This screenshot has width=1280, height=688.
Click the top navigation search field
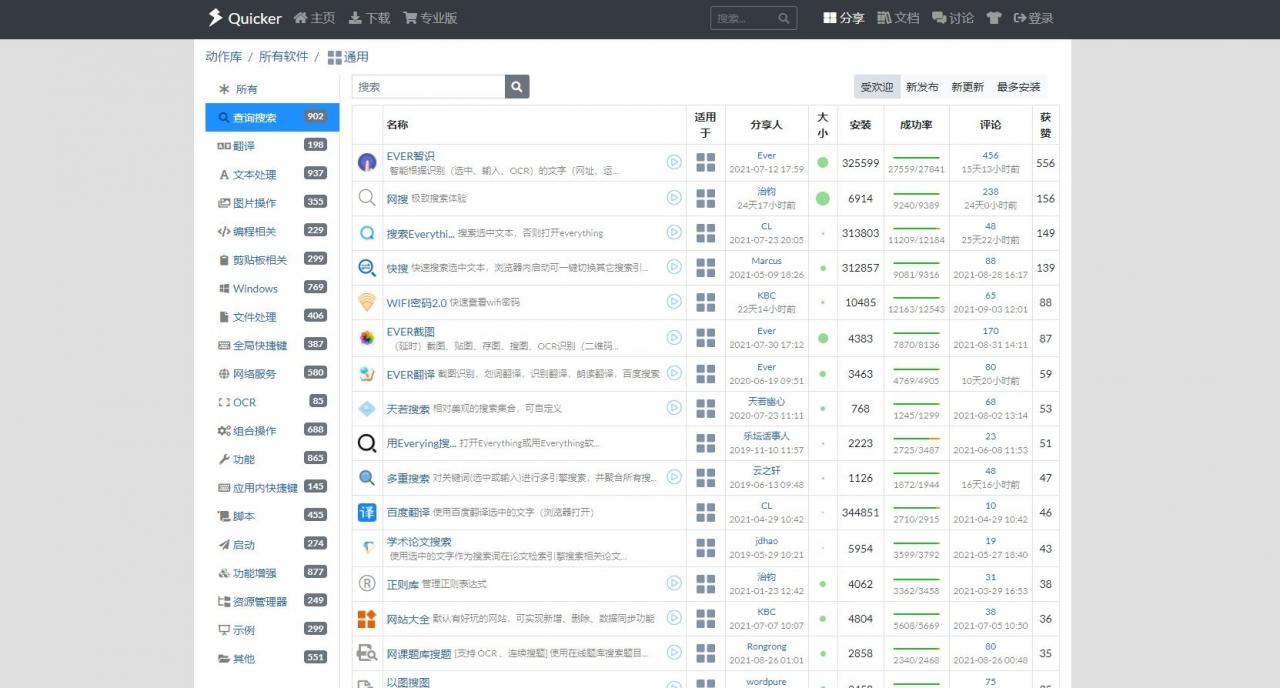pyautogui.click(x=742, y=18)
